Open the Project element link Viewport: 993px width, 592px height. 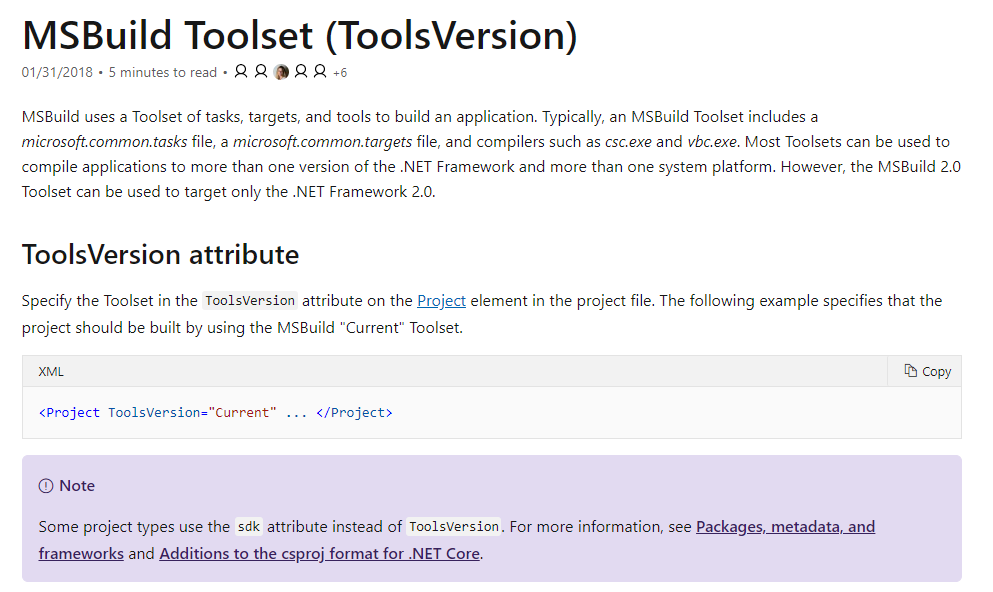tap(441, 301)
